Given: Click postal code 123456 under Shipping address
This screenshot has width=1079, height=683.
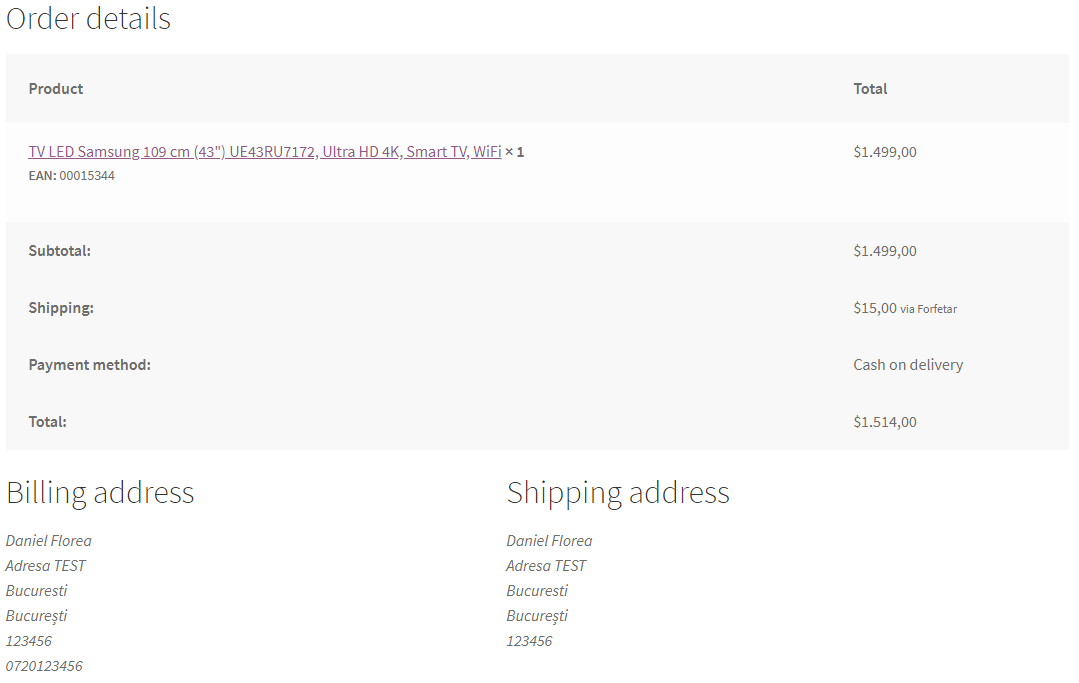Looking at the screenshot, I should pos(529,641).
